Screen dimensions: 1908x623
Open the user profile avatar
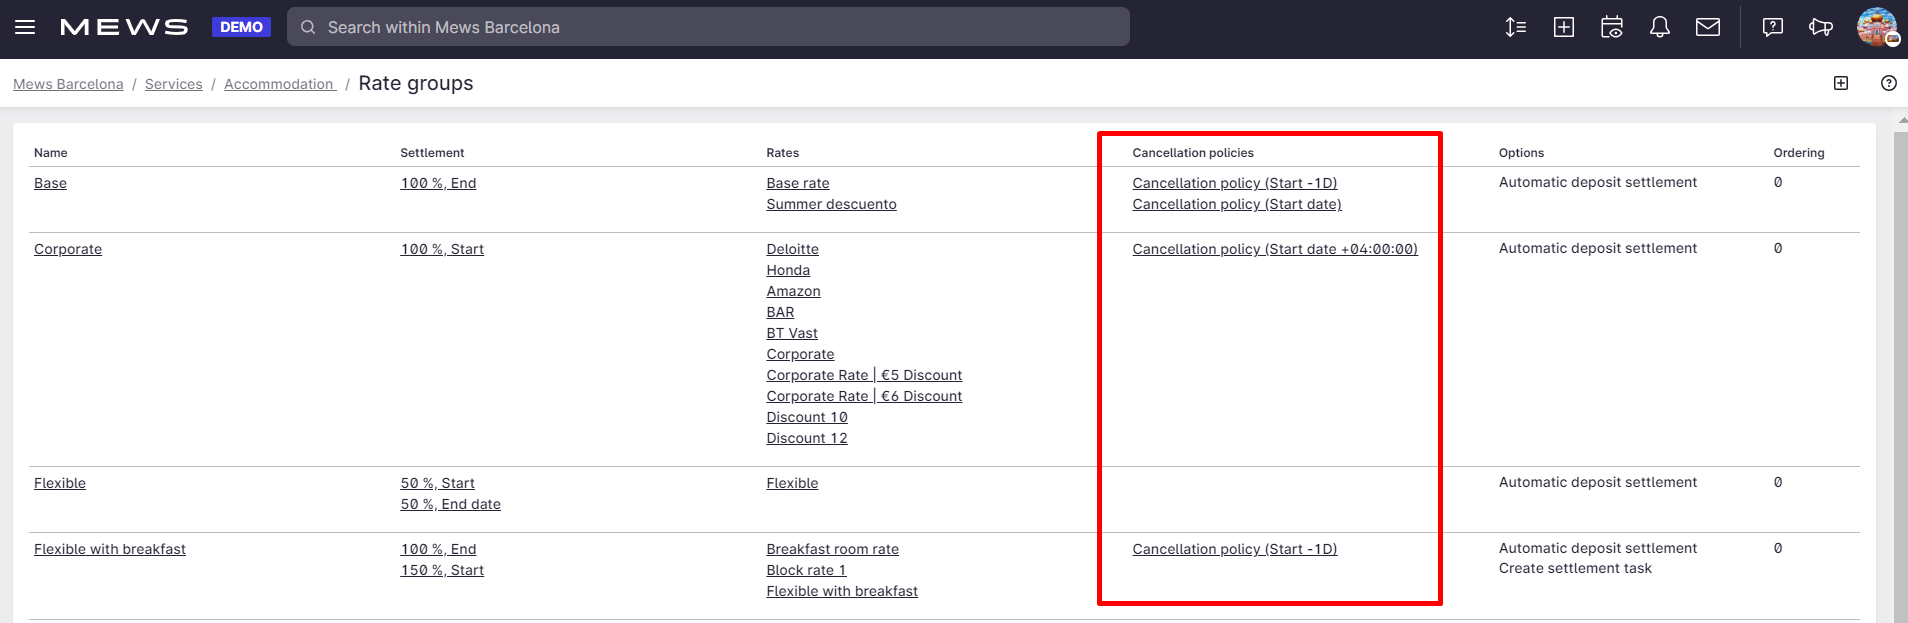(x=1876, y=27)
